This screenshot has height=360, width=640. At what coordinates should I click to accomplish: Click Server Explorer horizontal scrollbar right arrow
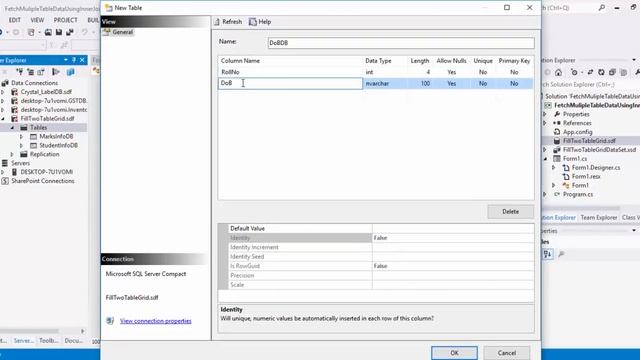click(x=83, y=331)
